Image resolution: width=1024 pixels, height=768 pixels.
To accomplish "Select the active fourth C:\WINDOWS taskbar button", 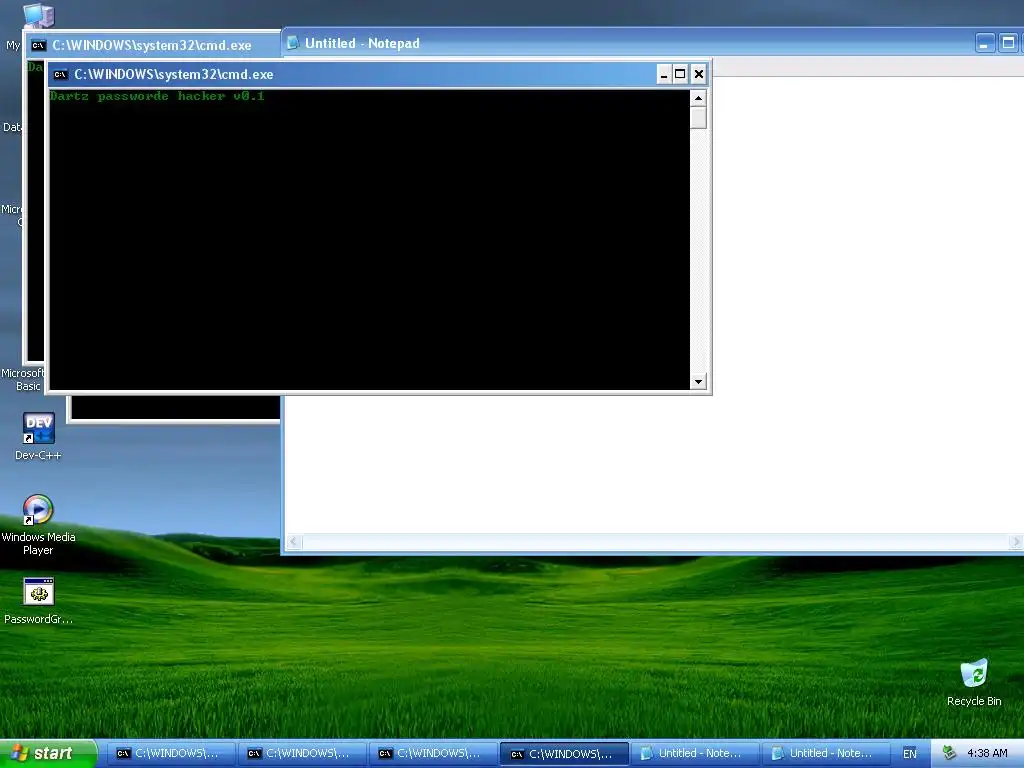I will tap(564, 754).
